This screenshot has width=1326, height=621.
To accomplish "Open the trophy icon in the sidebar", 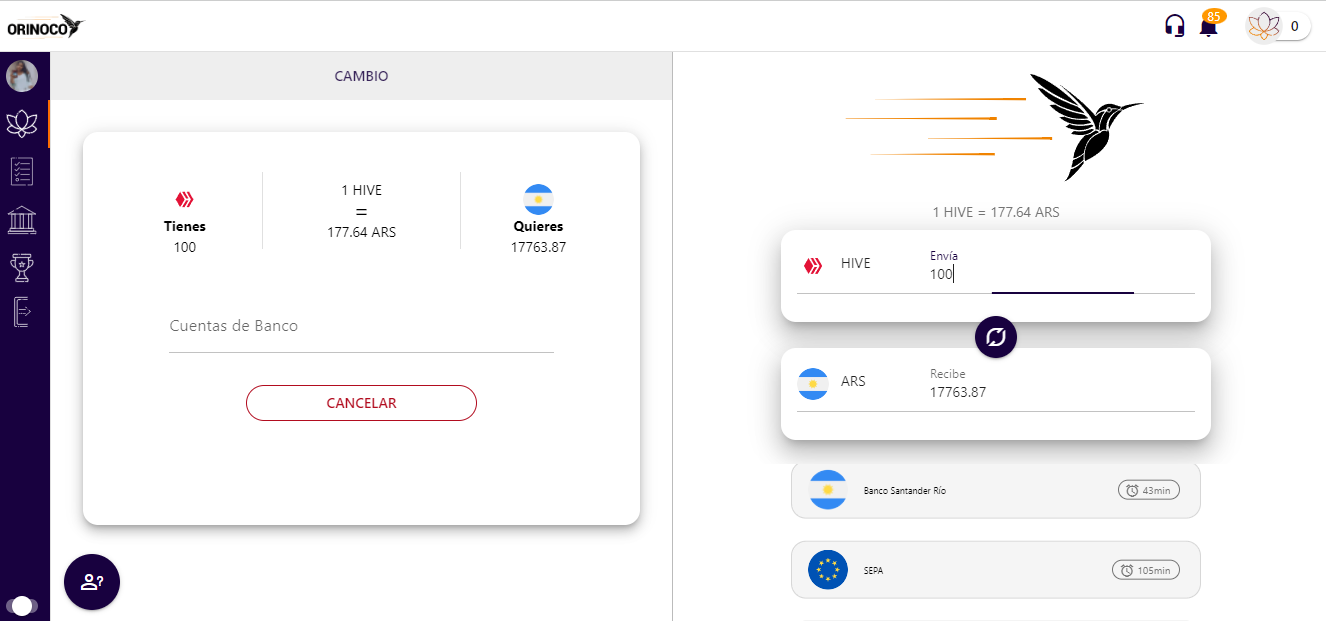I will pos(22,267).
